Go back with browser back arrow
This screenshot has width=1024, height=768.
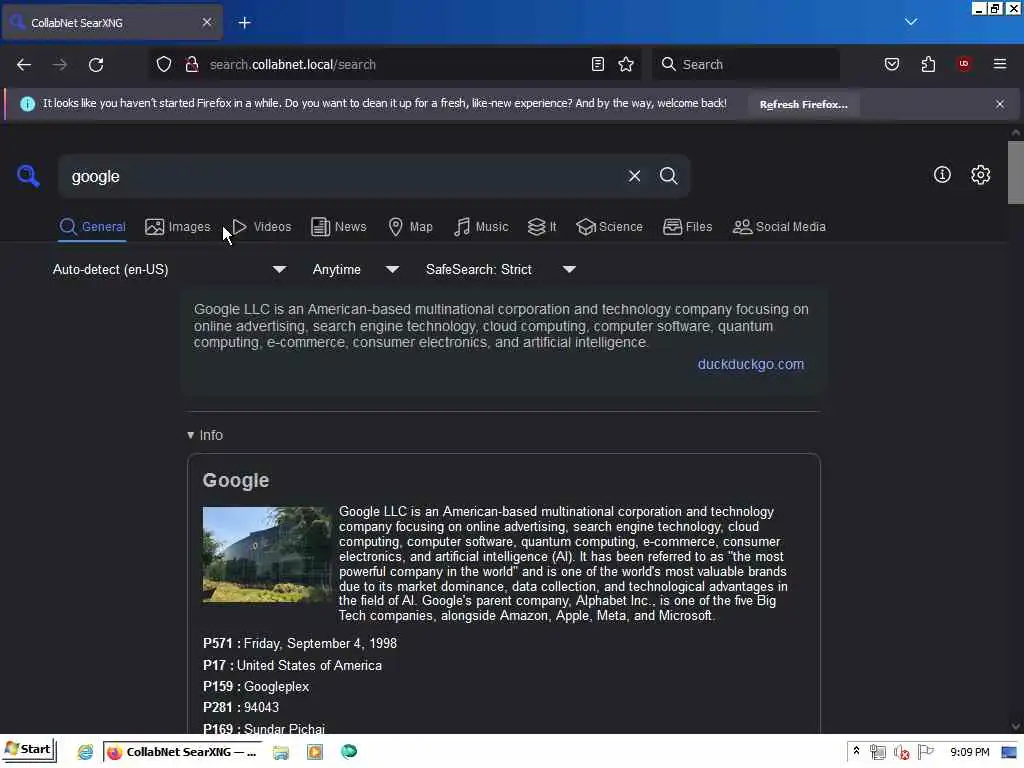click(x=24, y=64)
